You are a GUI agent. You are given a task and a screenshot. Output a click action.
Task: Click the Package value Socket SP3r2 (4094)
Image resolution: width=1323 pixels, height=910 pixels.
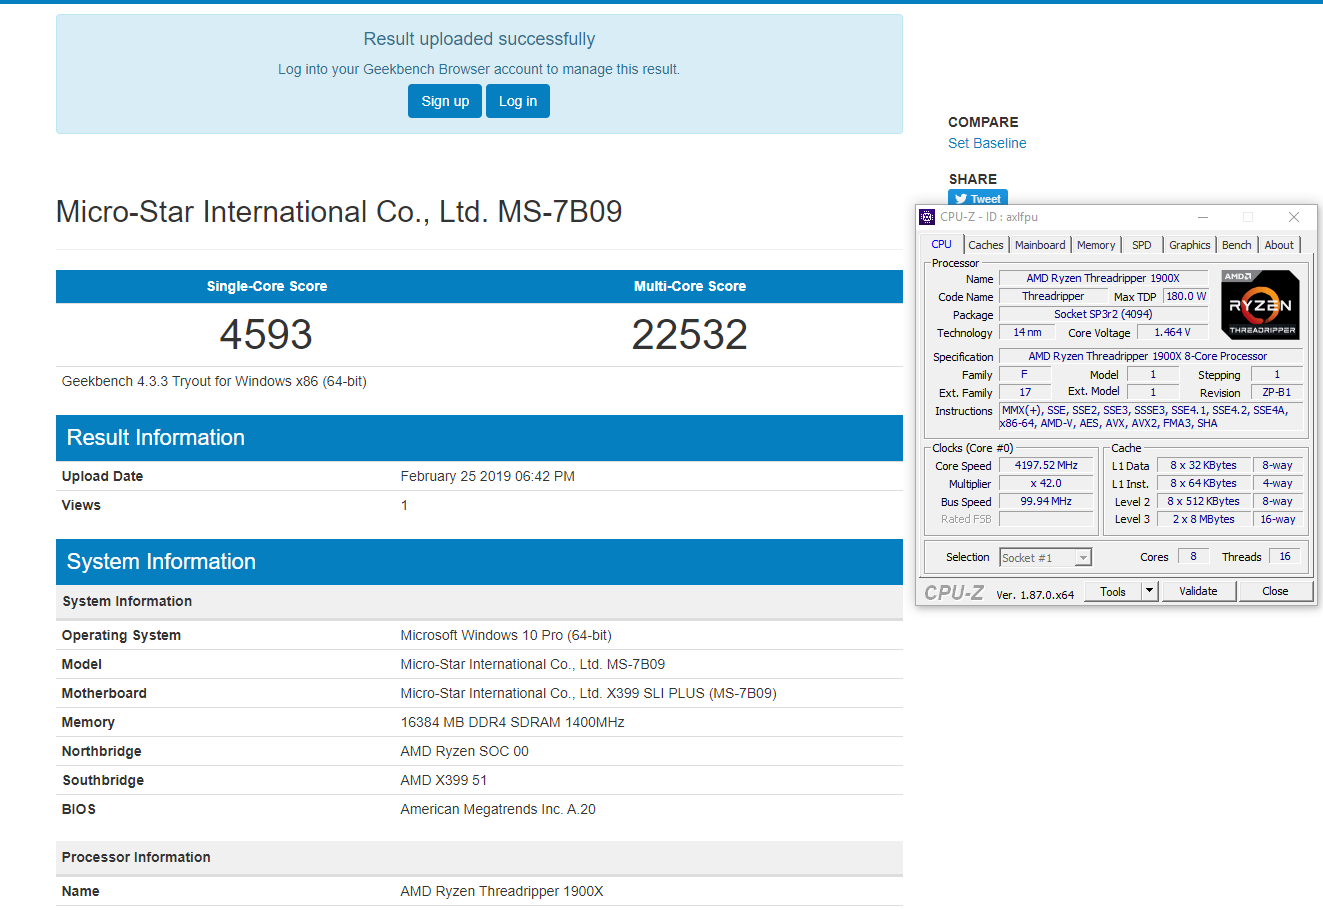[1103, 314]
